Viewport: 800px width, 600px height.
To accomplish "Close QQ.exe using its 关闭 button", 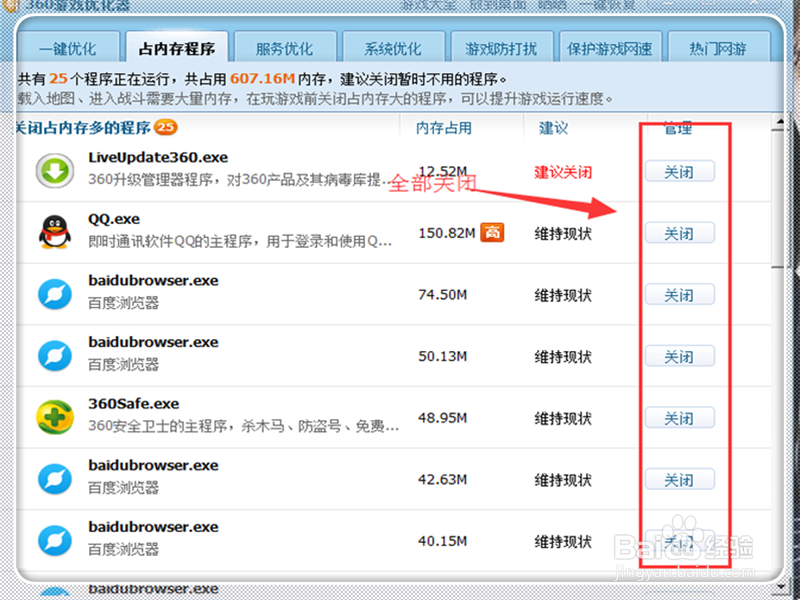I will point(680,233).
